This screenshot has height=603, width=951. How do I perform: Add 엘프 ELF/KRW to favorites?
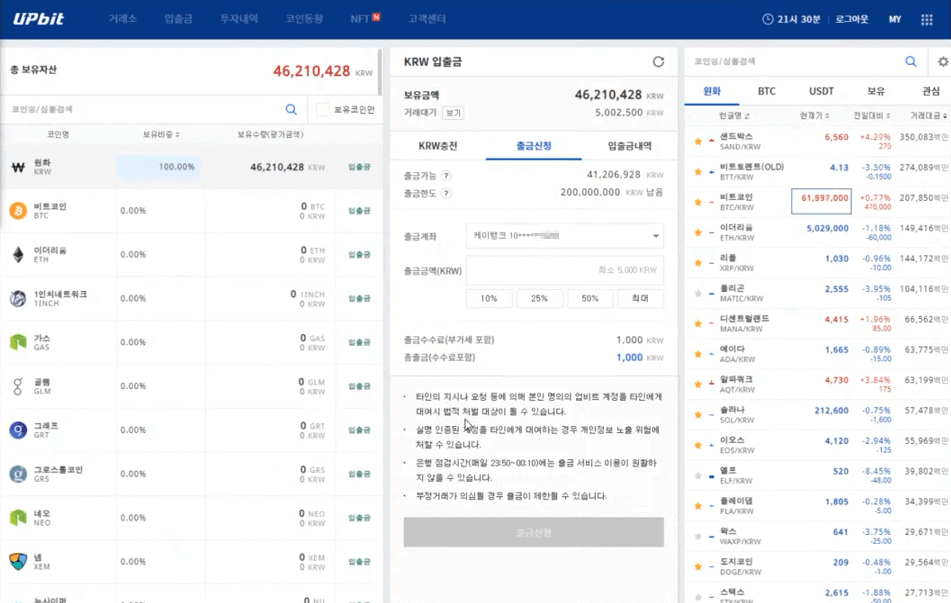click(697, 476)
